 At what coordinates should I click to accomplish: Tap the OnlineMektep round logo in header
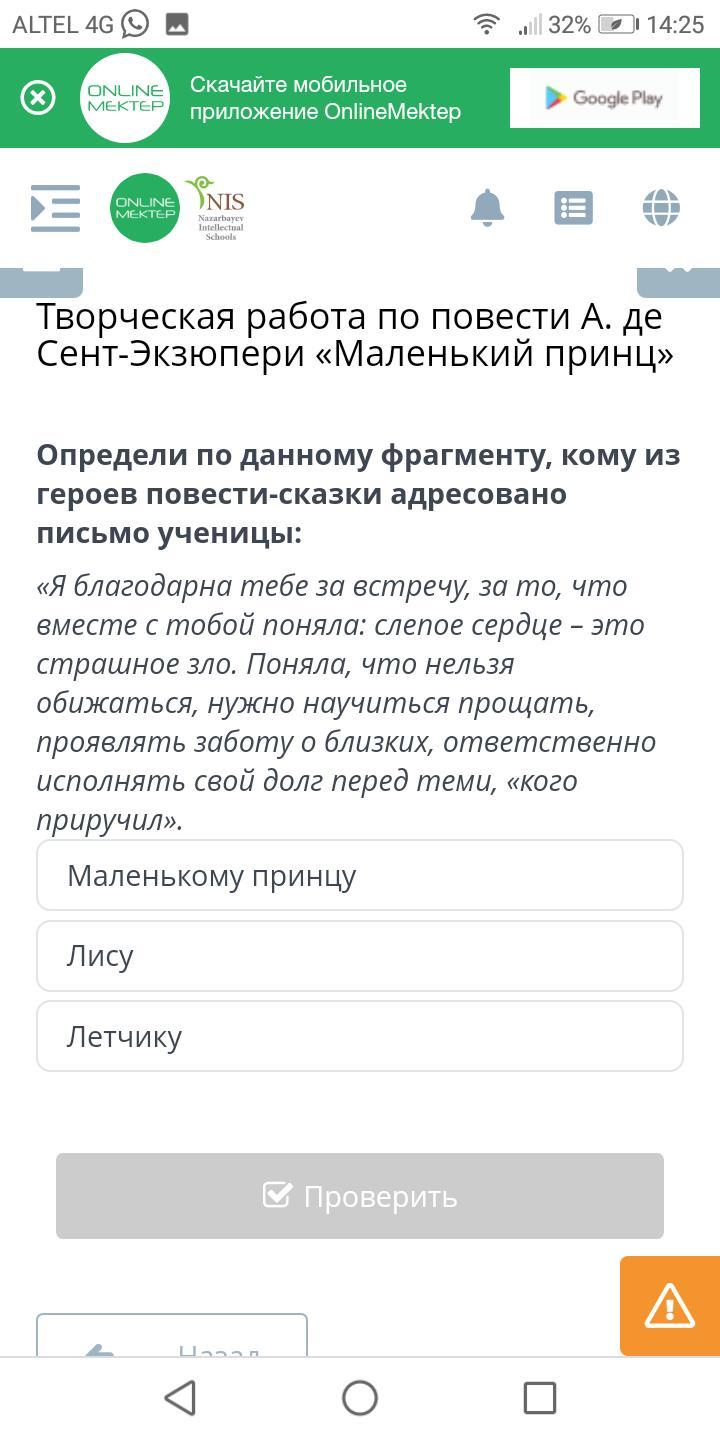145,208
